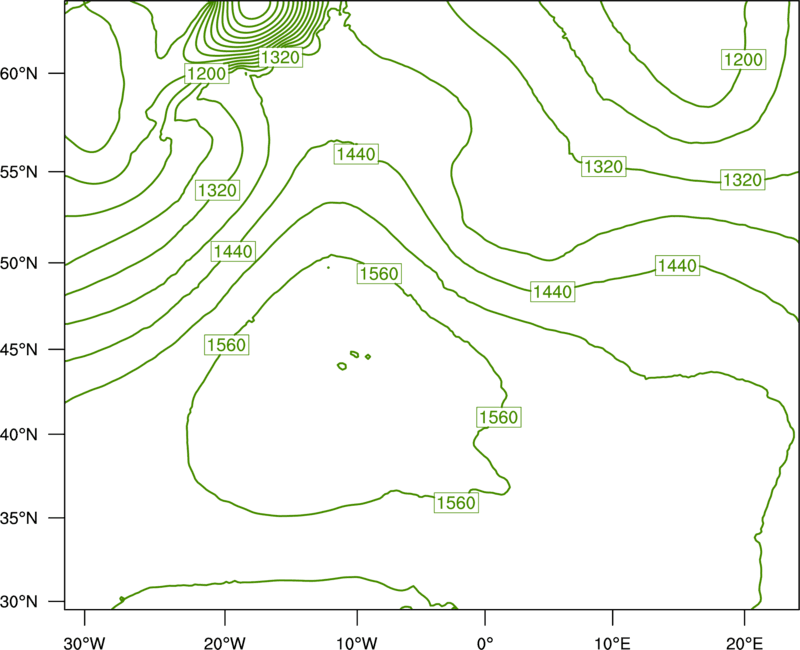
Task: Click the 1320 contour label near 54°N 20°E
Action: pyautogui.click(x=743, y=180)
